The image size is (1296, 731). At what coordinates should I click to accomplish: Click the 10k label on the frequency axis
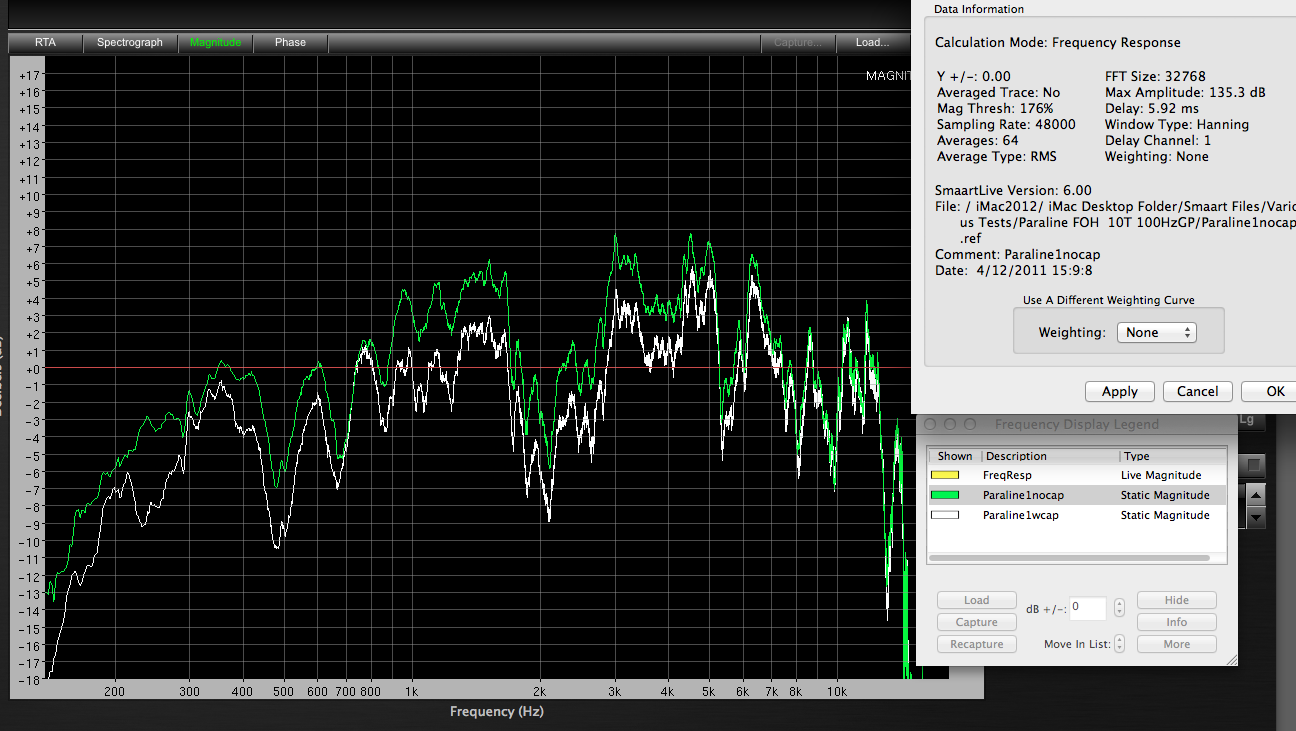coord(840,691)
